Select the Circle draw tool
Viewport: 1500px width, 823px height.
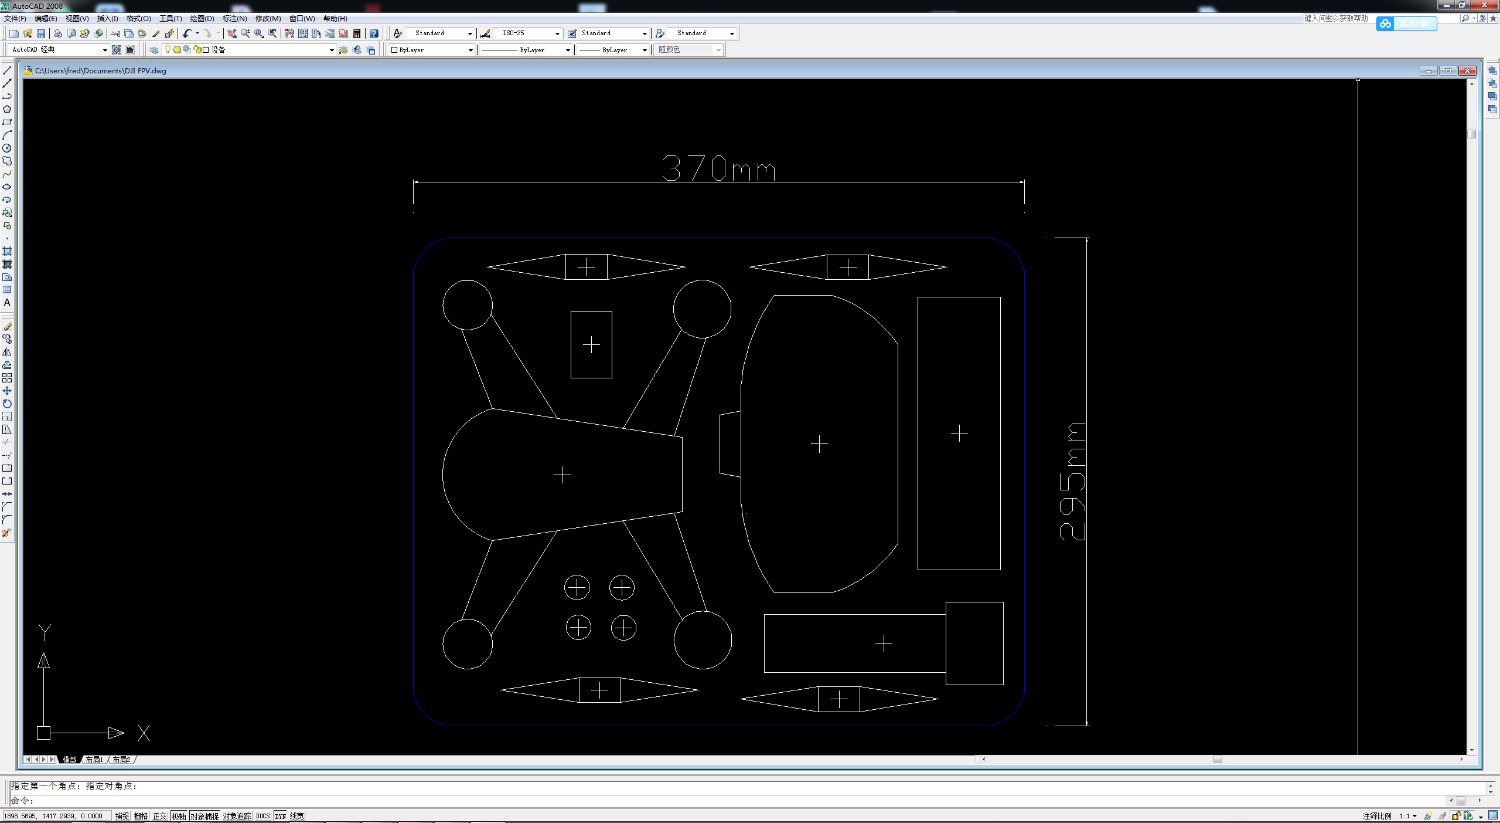pos(7,148)
